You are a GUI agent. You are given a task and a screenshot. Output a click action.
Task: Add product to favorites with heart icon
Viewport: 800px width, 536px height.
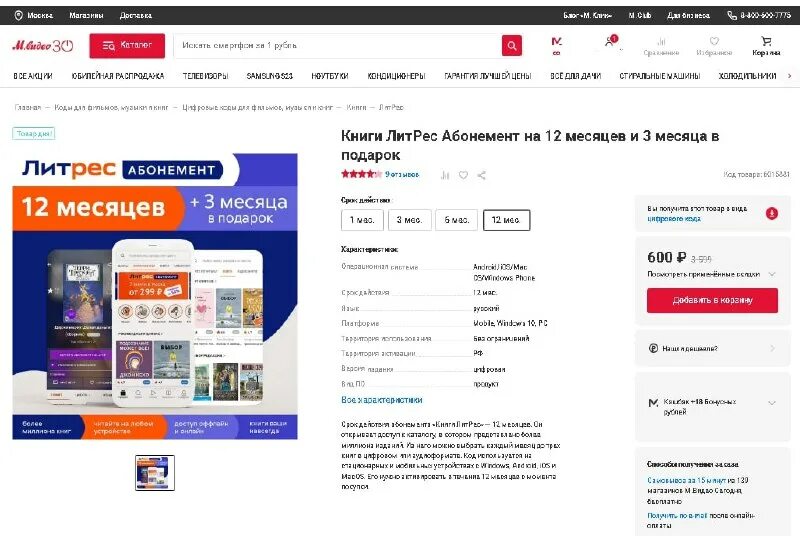point(463,175)
